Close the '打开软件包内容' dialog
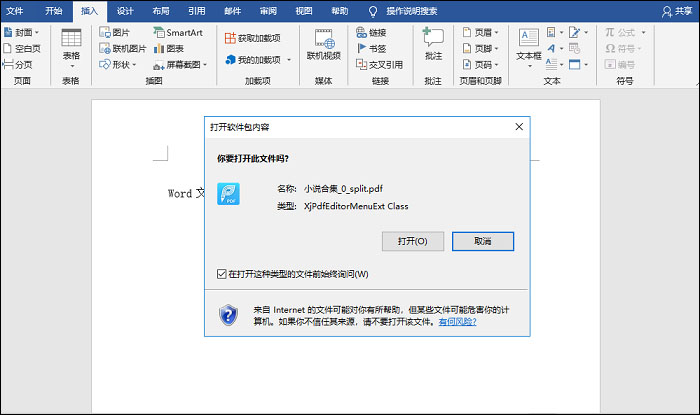The width and height of the screenshot is (700, 415). click(519, 127)
